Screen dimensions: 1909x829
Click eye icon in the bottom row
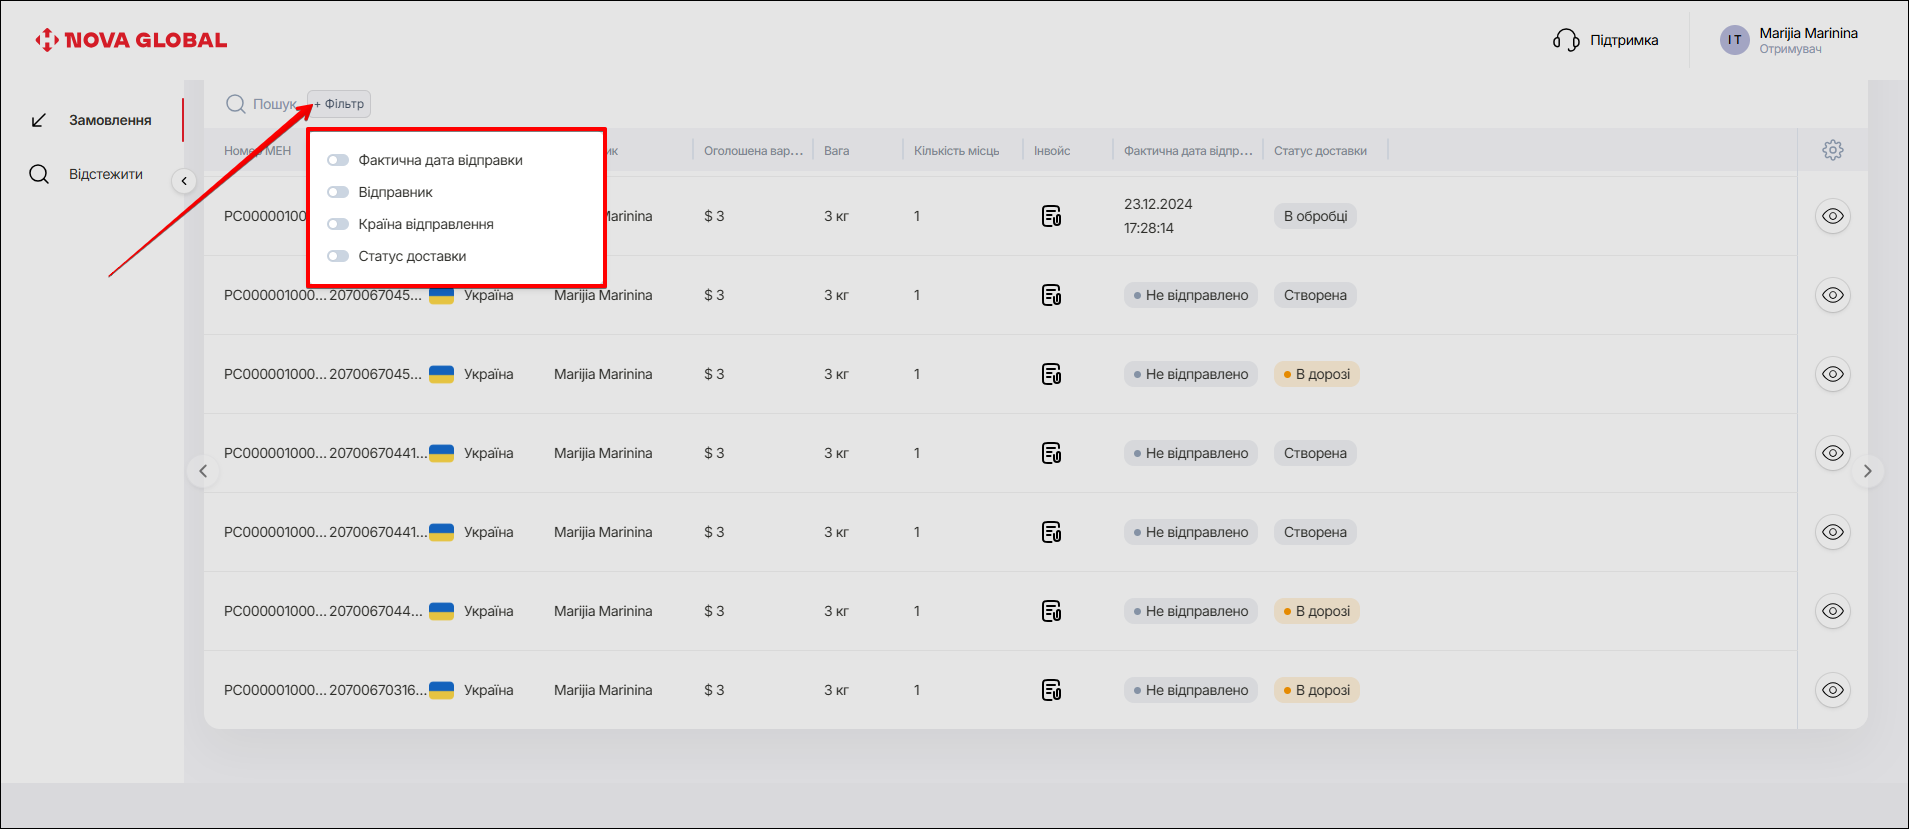(1832, 690)
